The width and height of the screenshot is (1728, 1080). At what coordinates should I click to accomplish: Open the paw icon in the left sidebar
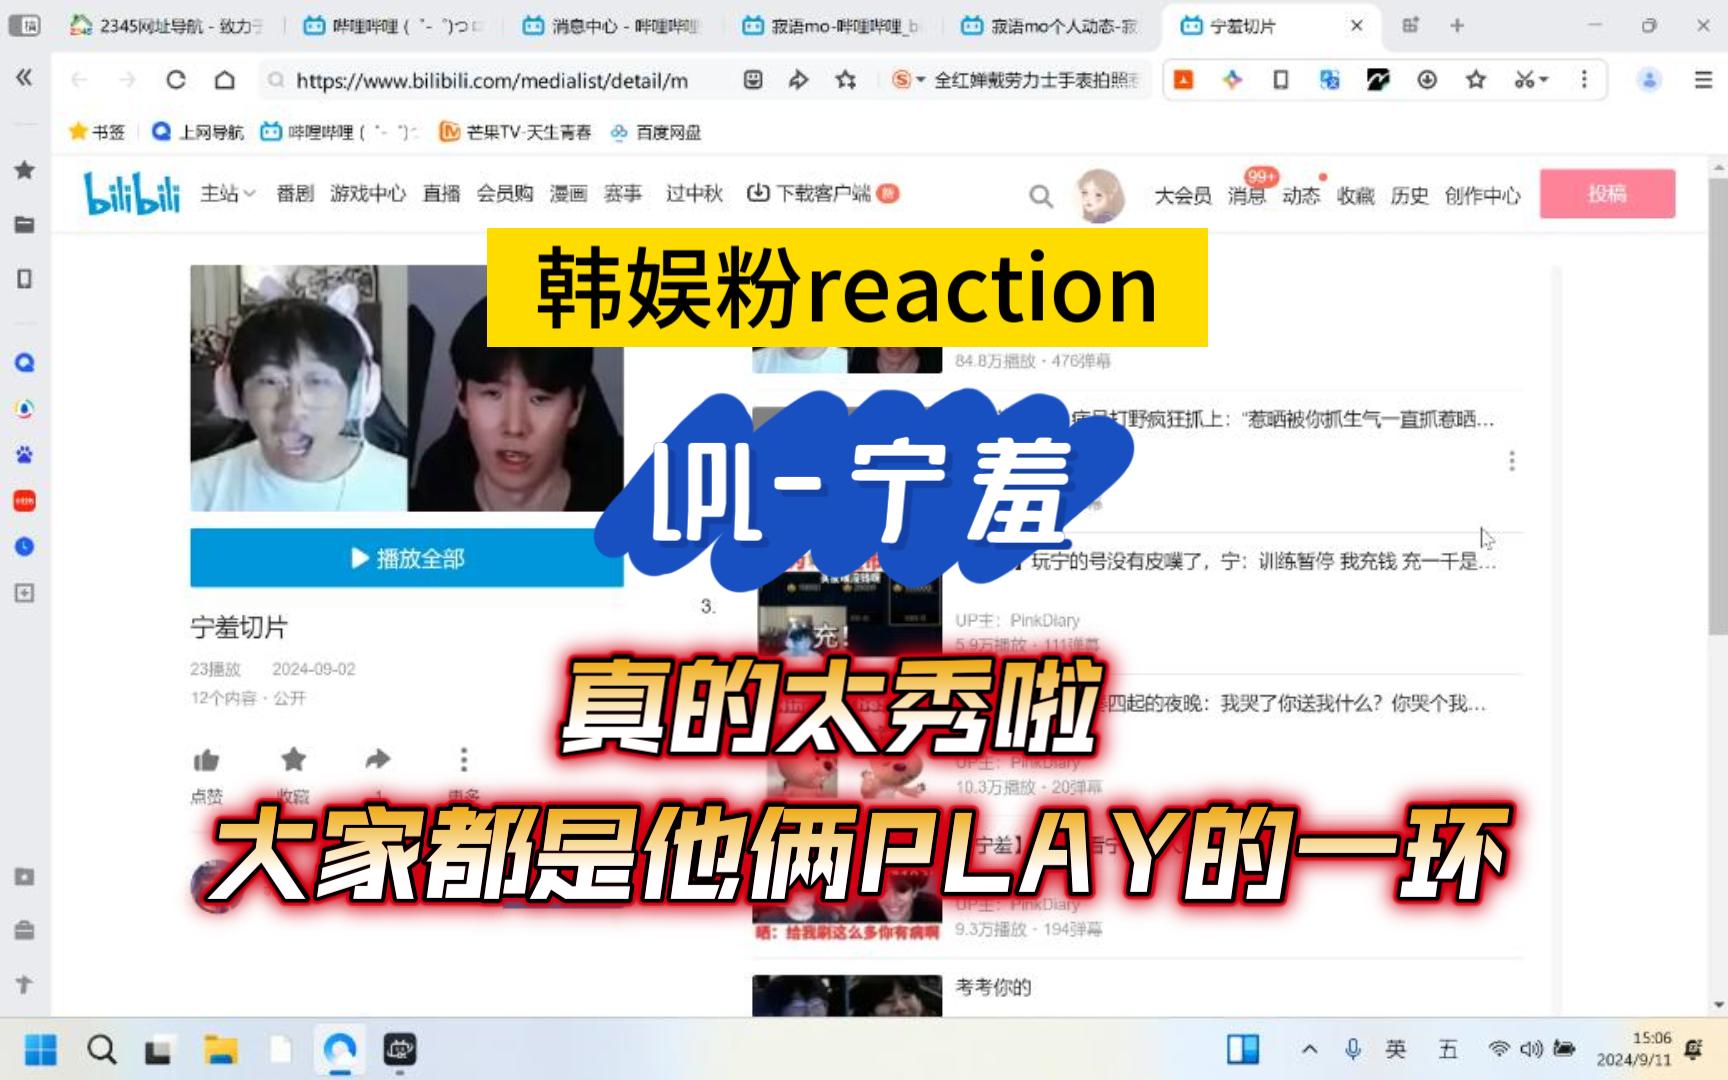coord(25,455)
